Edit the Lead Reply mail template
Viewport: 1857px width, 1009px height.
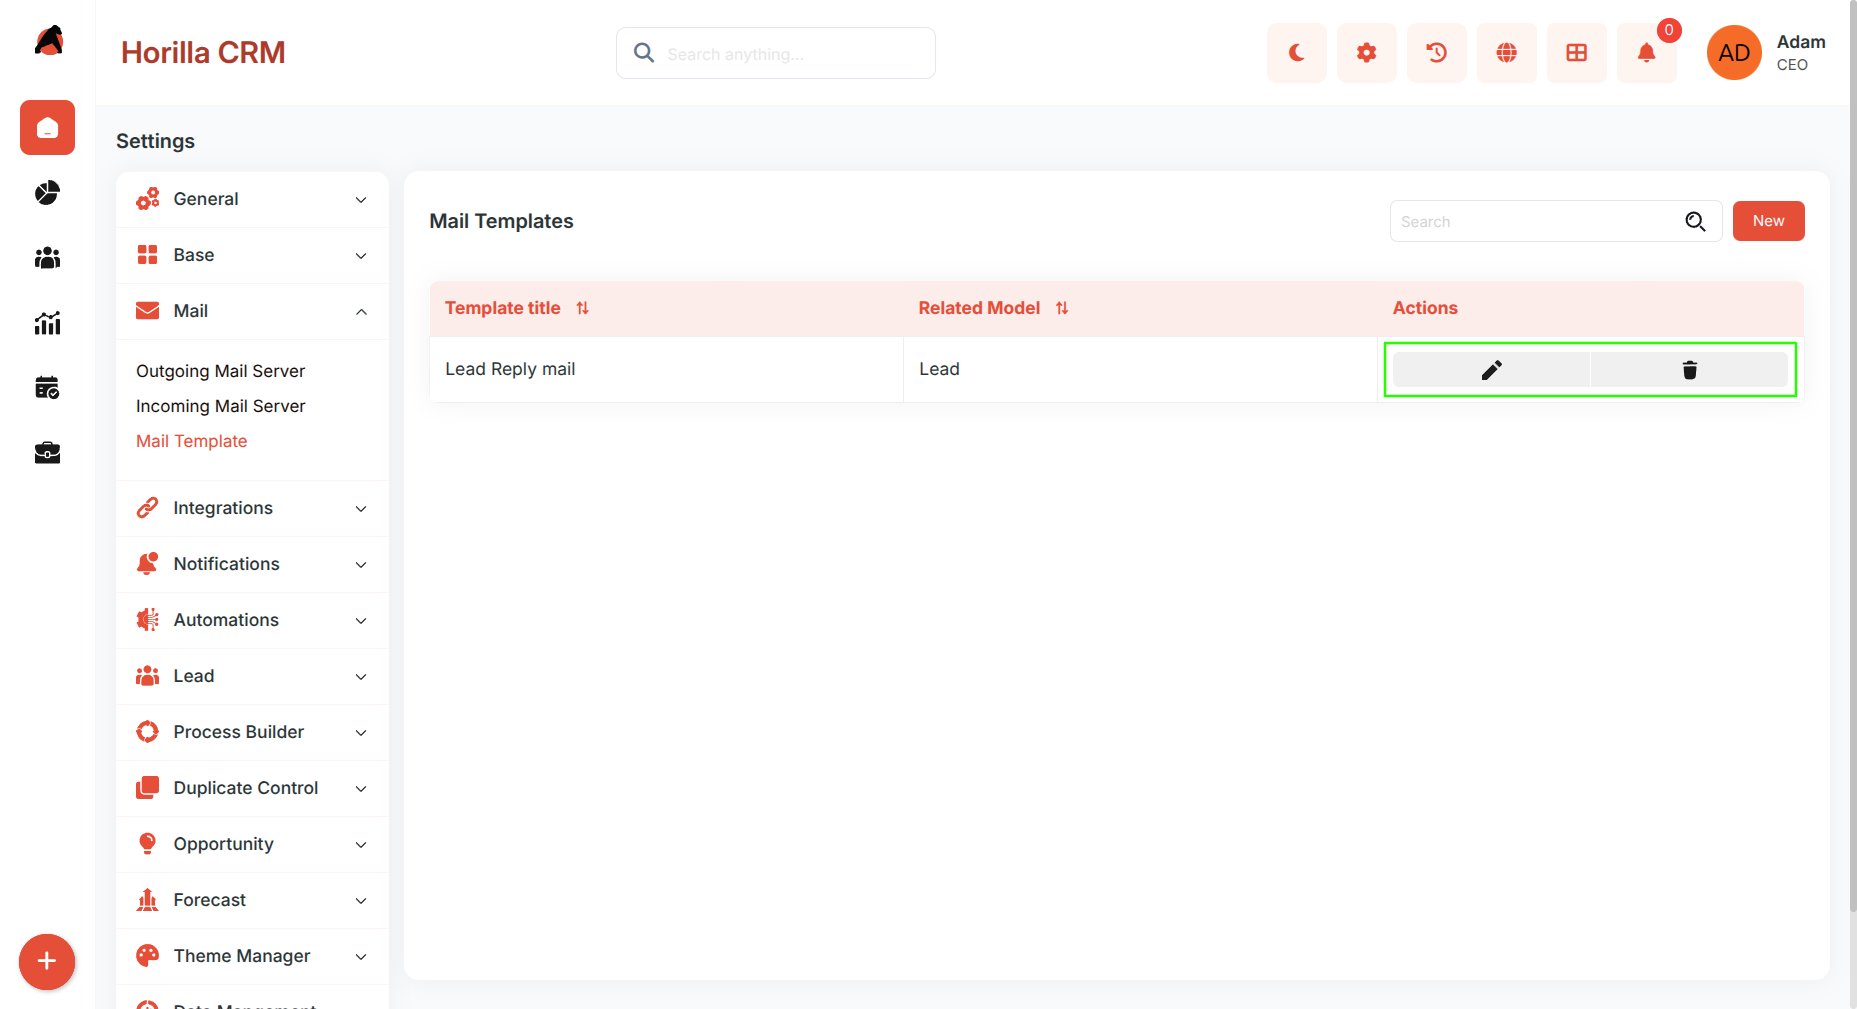point(1491,370)
